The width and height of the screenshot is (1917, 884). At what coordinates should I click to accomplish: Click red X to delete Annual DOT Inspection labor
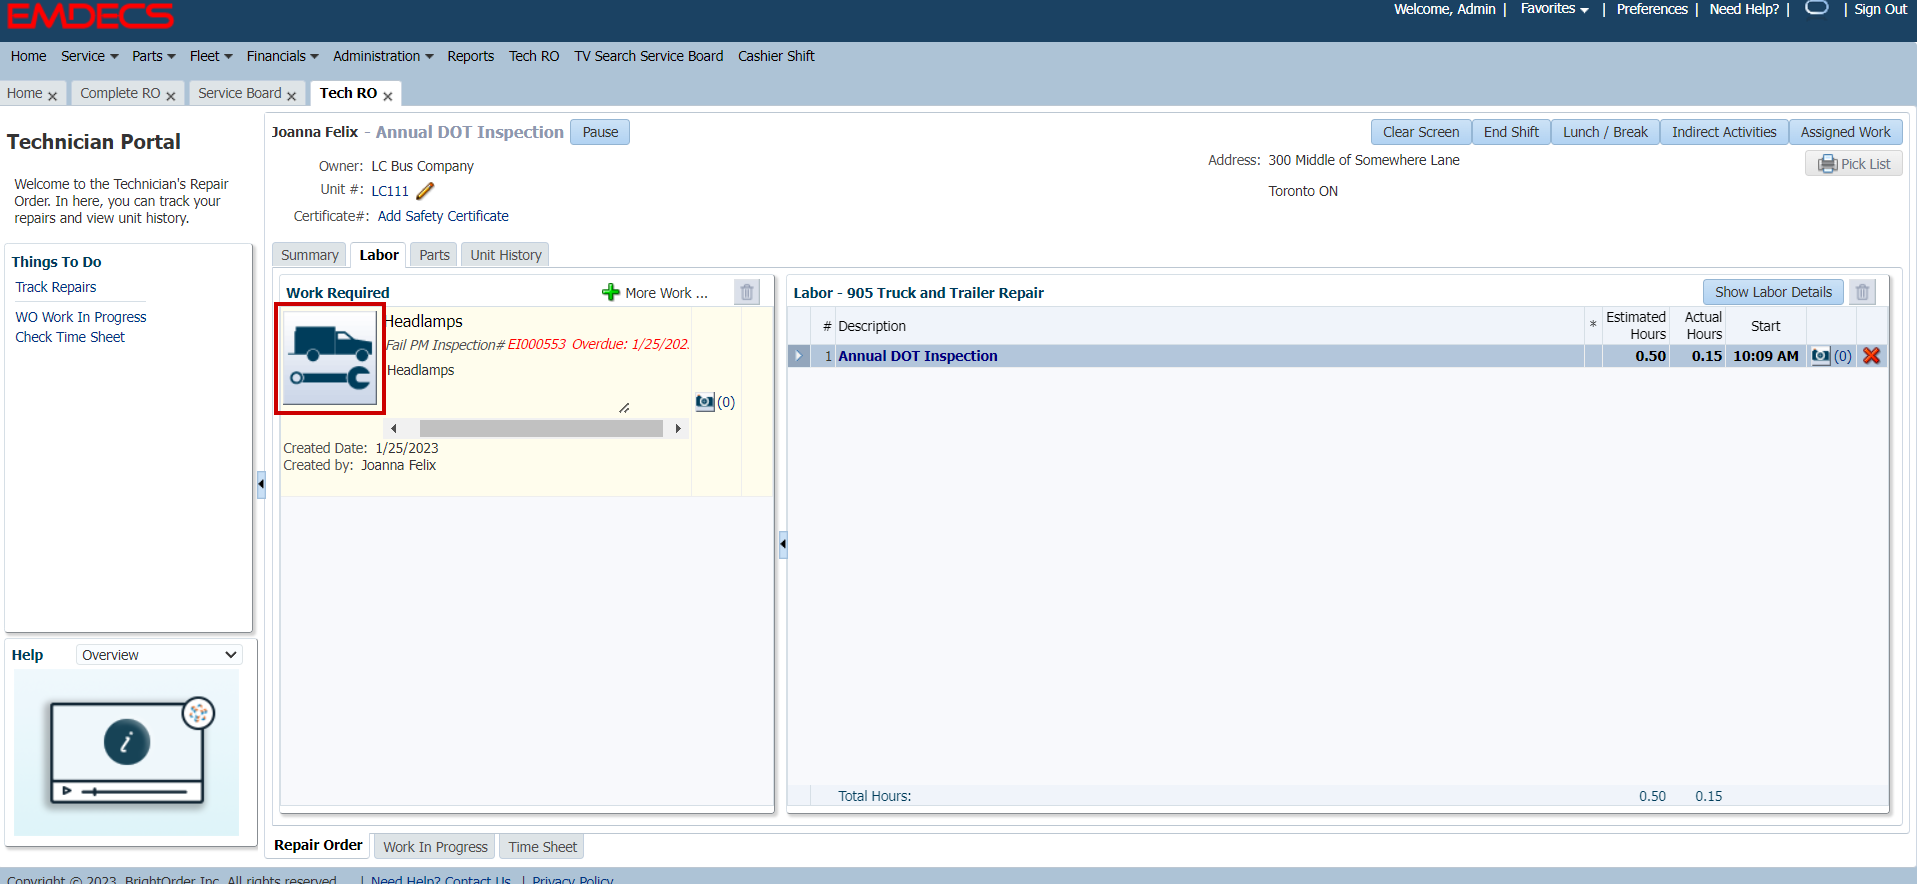coord(1872,356)
